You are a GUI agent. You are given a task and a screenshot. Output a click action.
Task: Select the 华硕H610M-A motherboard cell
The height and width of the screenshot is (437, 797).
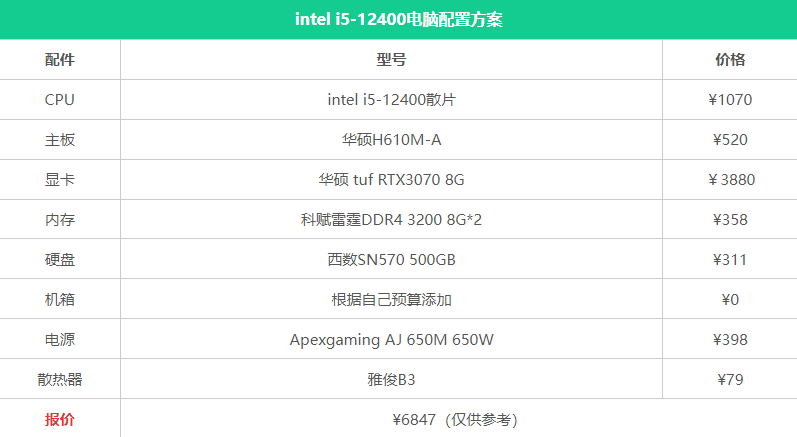tap(391, 140)
